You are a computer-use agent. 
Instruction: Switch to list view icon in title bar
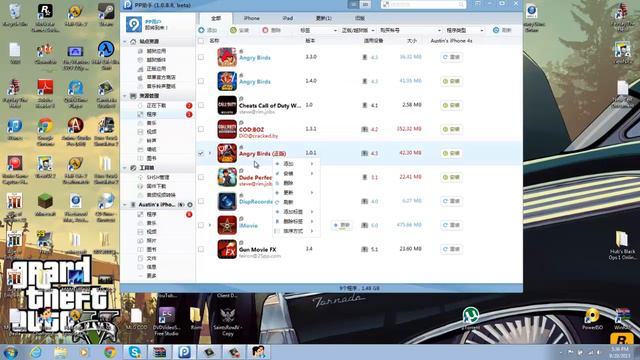(353, 4)
